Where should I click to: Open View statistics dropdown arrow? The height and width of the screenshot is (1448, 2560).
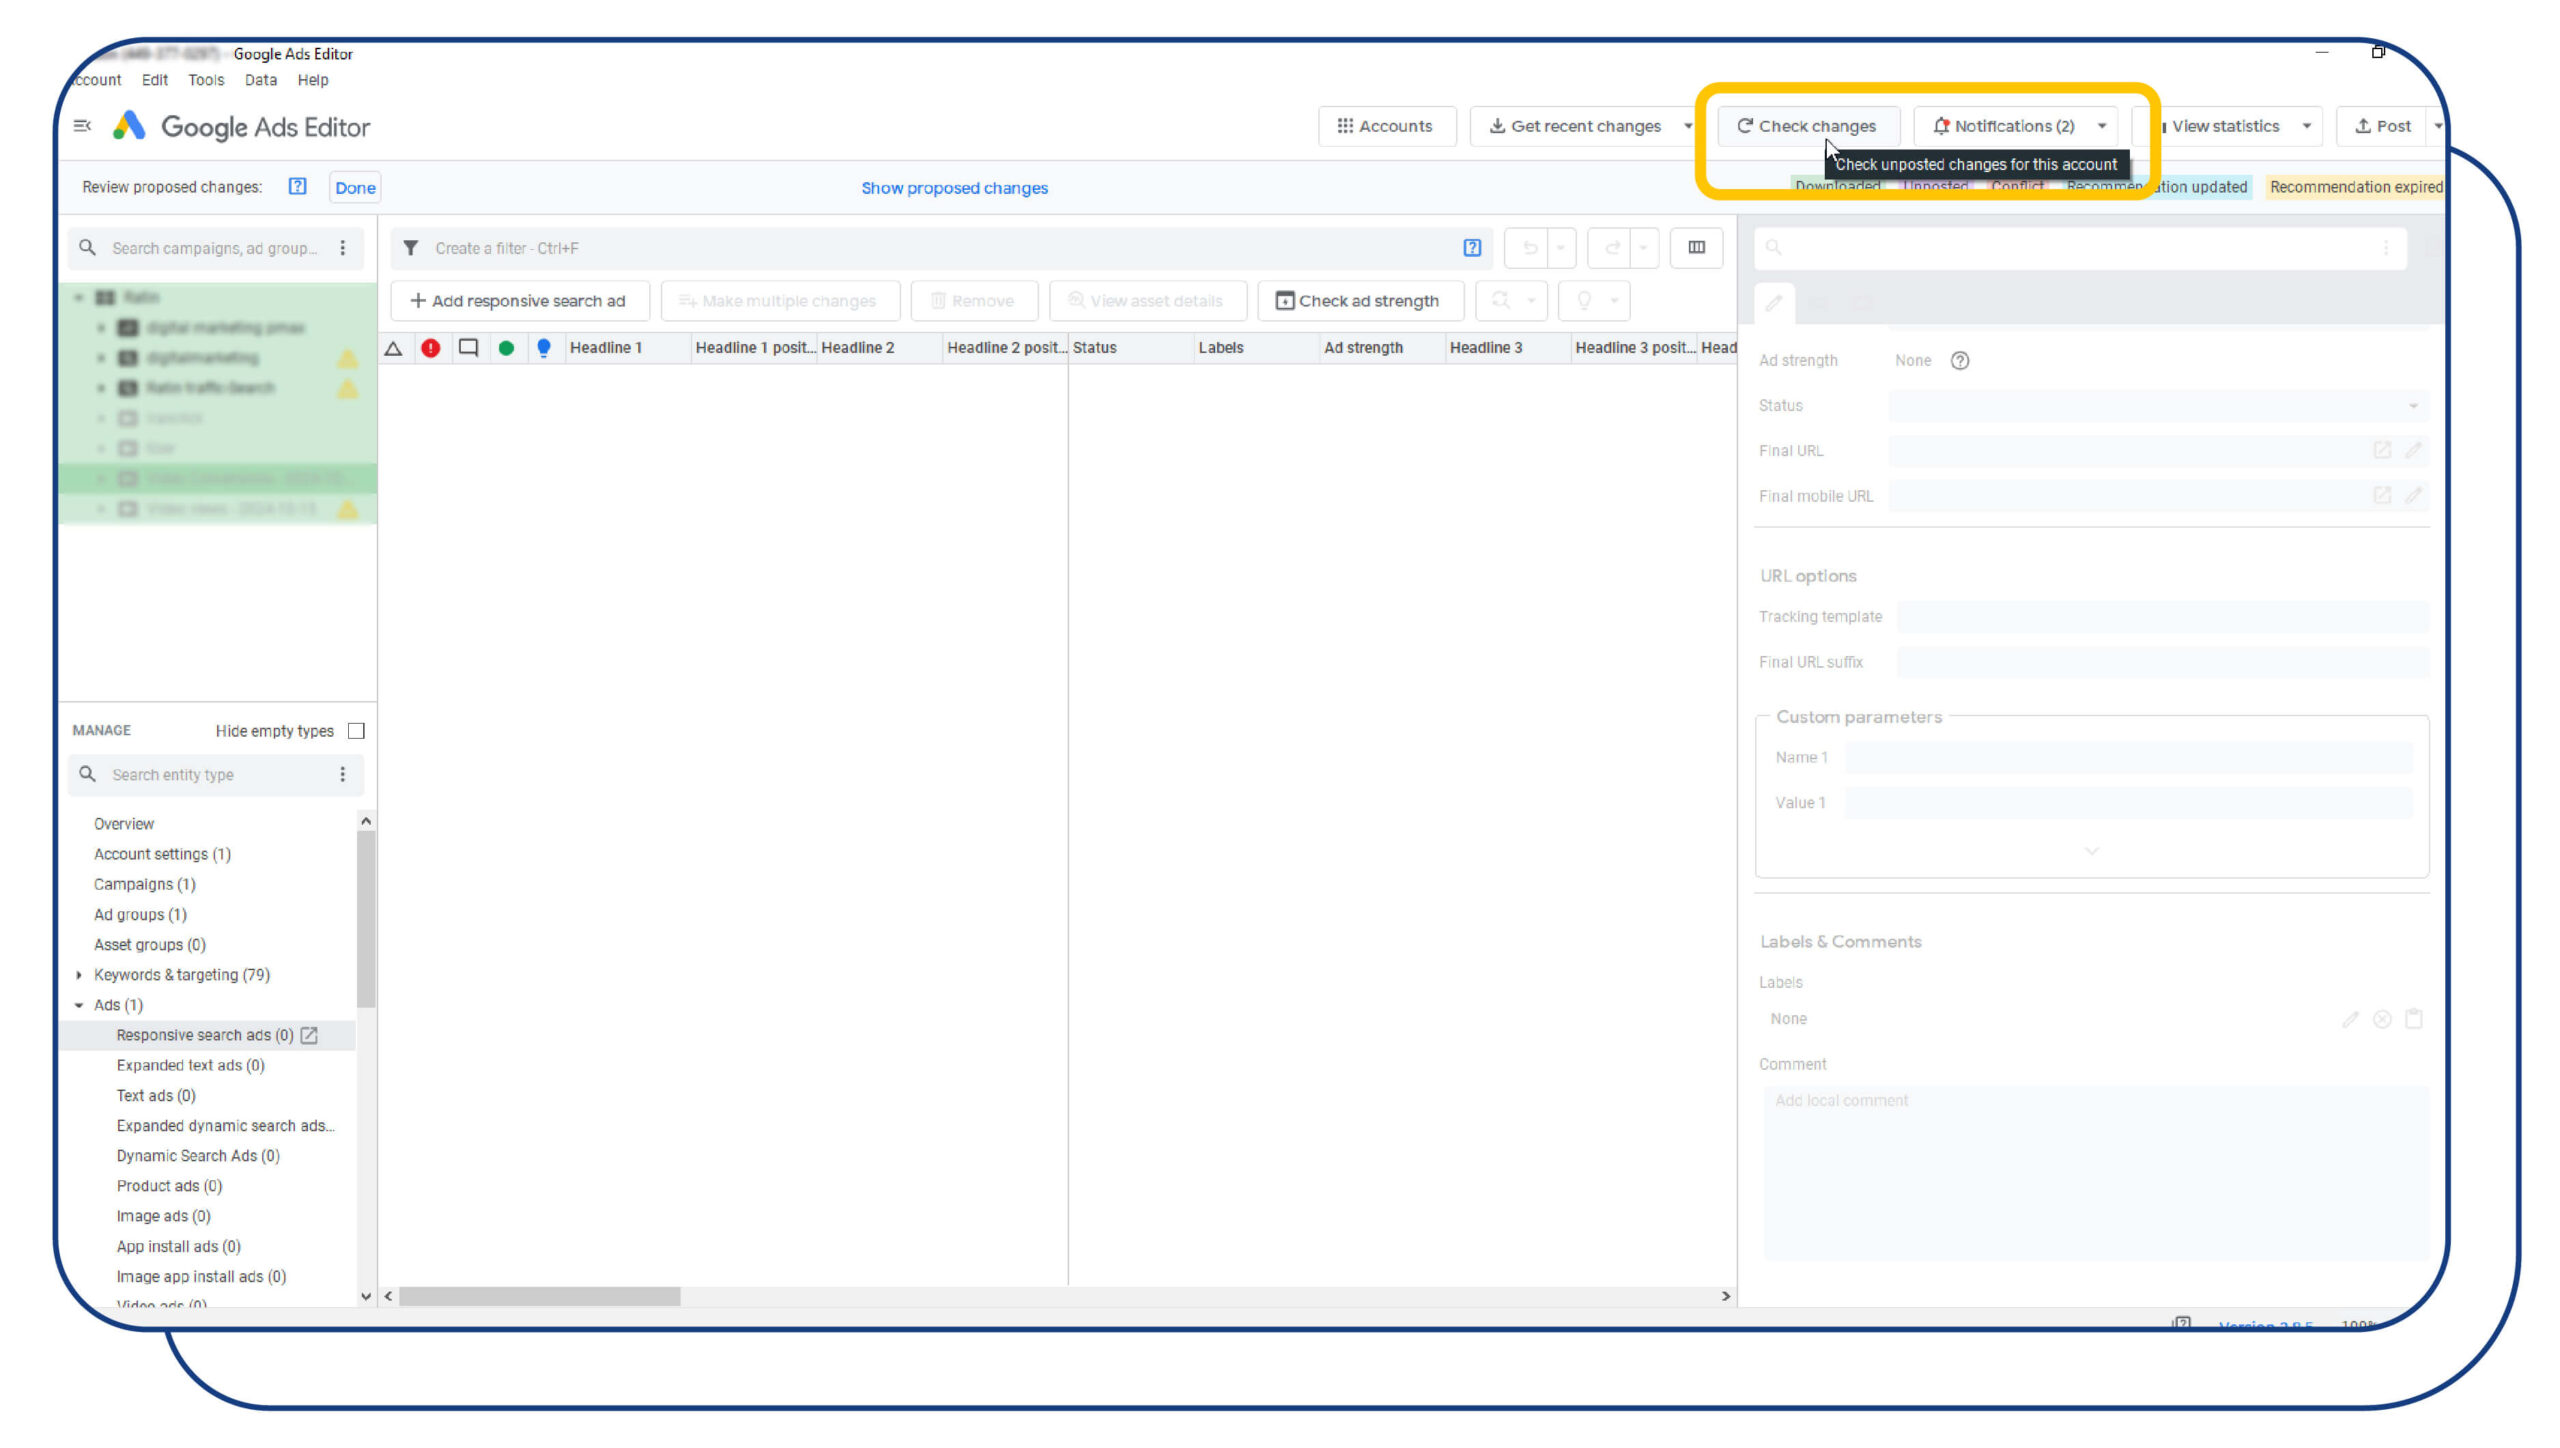[2306, 126]
